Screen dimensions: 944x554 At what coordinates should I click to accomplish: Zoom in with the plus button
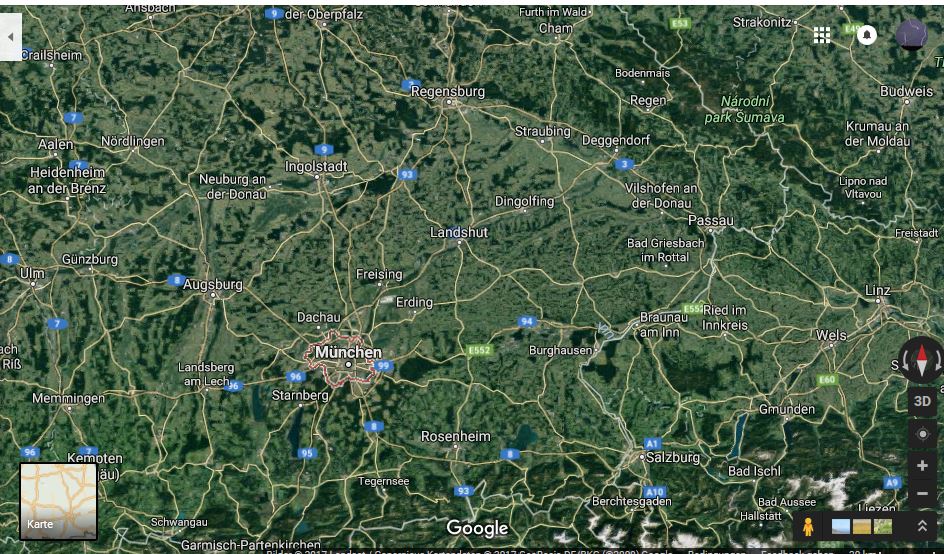(922, 465)
